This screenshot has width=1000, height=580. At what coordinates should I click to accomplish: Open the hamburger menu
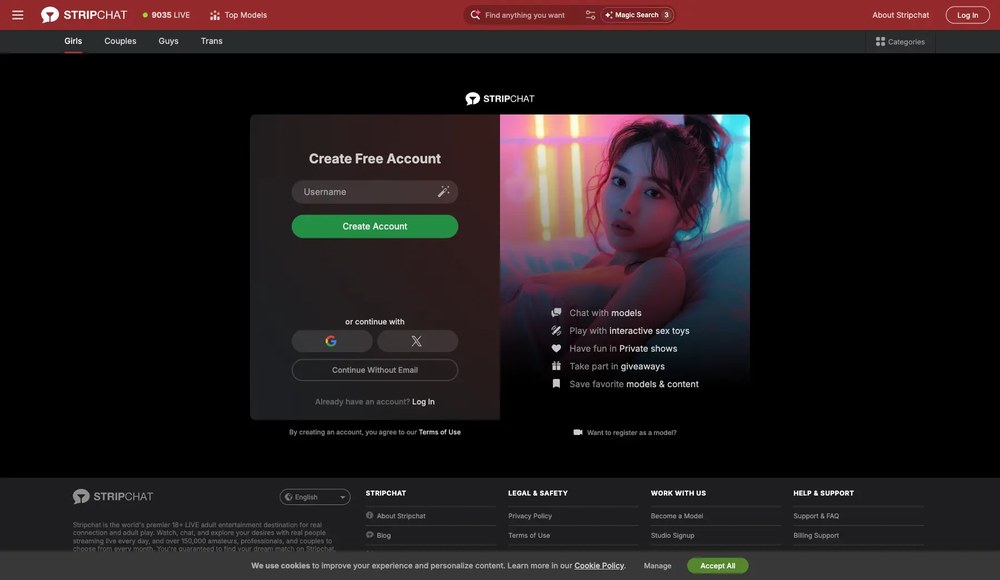coord(18,15)
